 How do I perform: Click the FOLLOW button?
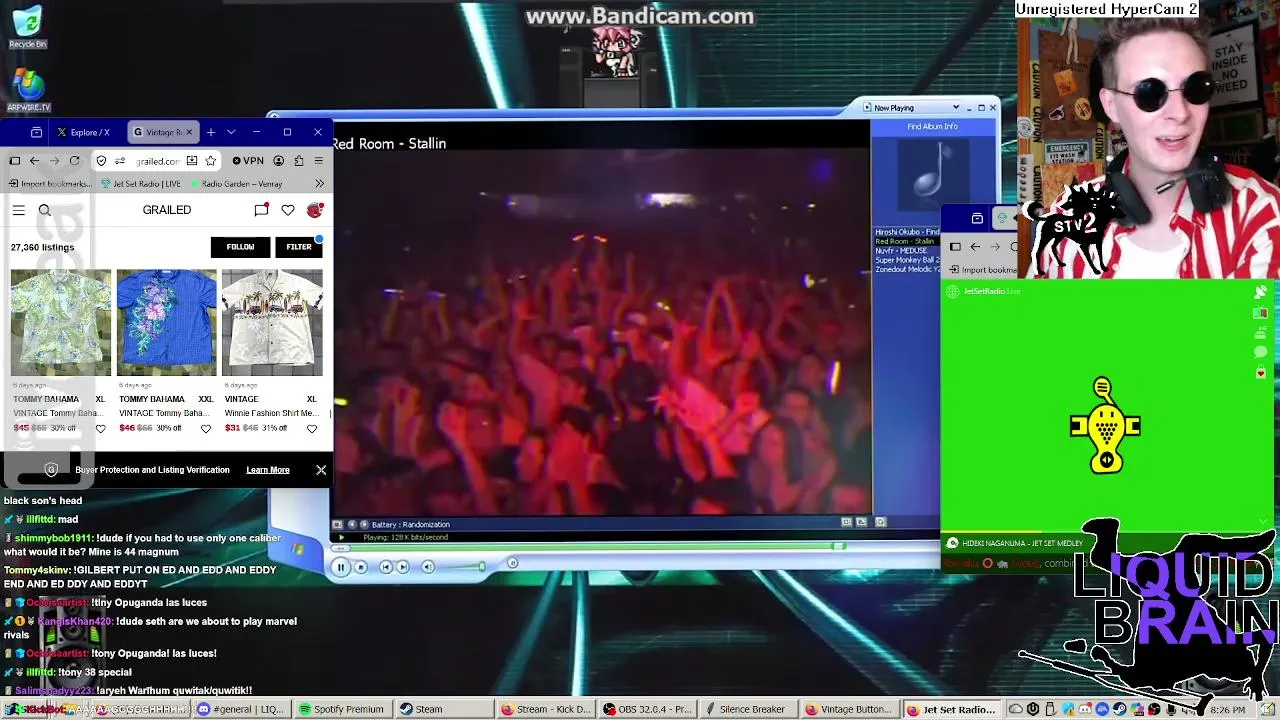point(240,247)
